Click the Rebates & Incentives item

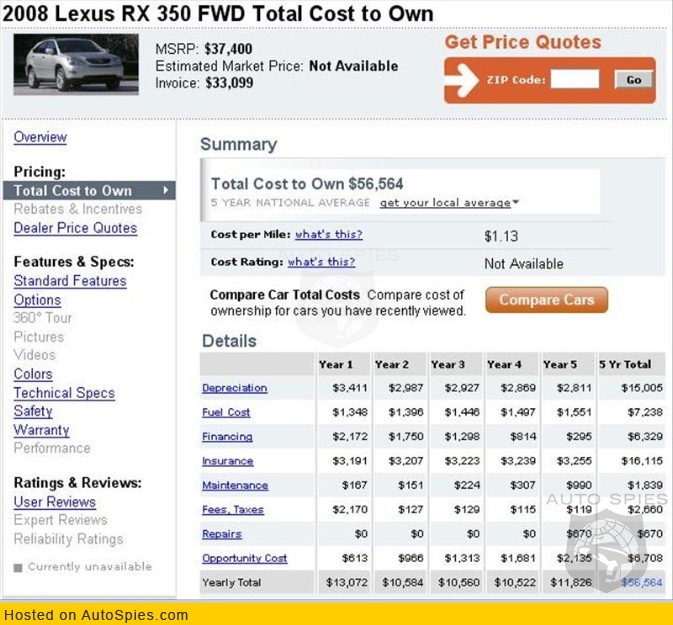point(78,209)
